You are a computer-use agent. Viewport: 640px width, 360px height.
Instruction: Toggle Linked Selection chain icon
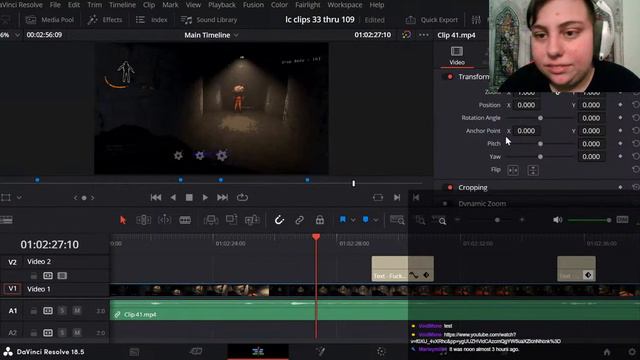point(299,220)
